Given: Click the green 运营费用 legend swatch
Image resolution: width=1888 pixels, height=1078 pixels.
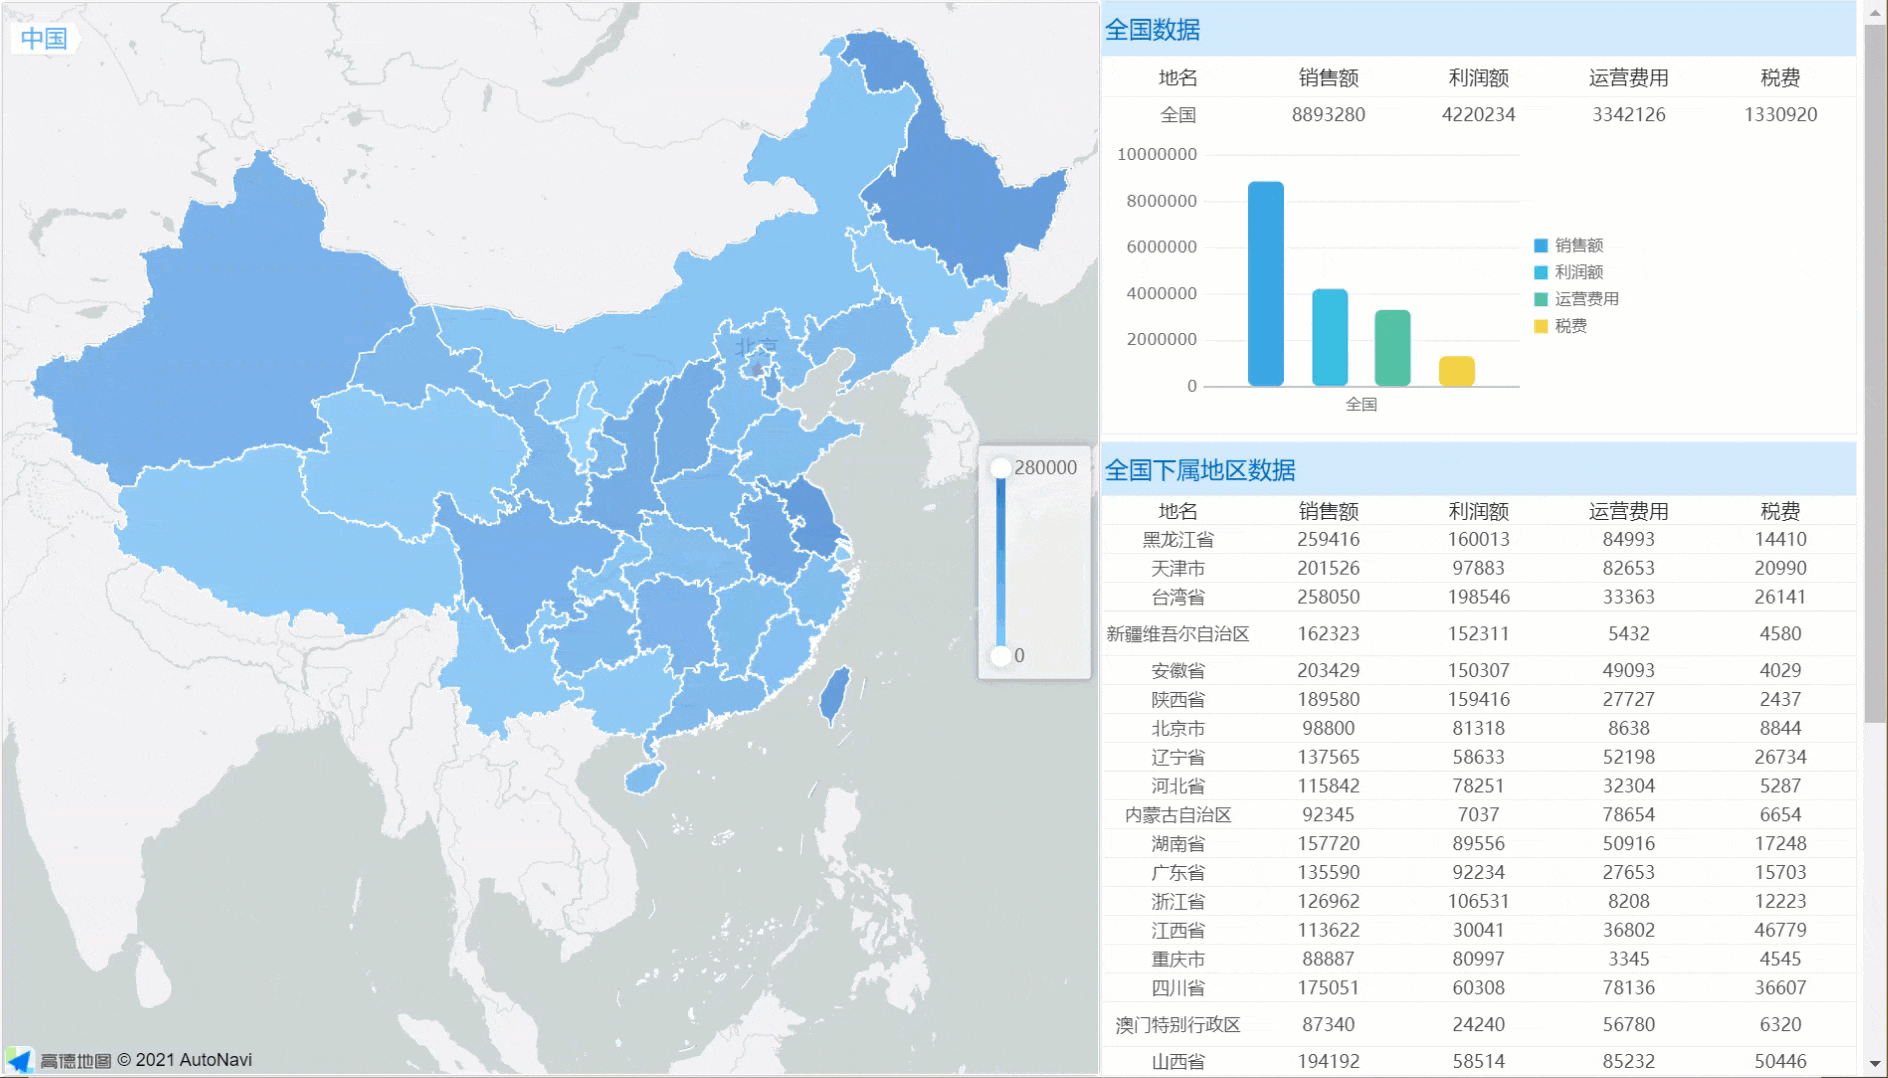Looking at the screenshot, I should pos(1540,299).
